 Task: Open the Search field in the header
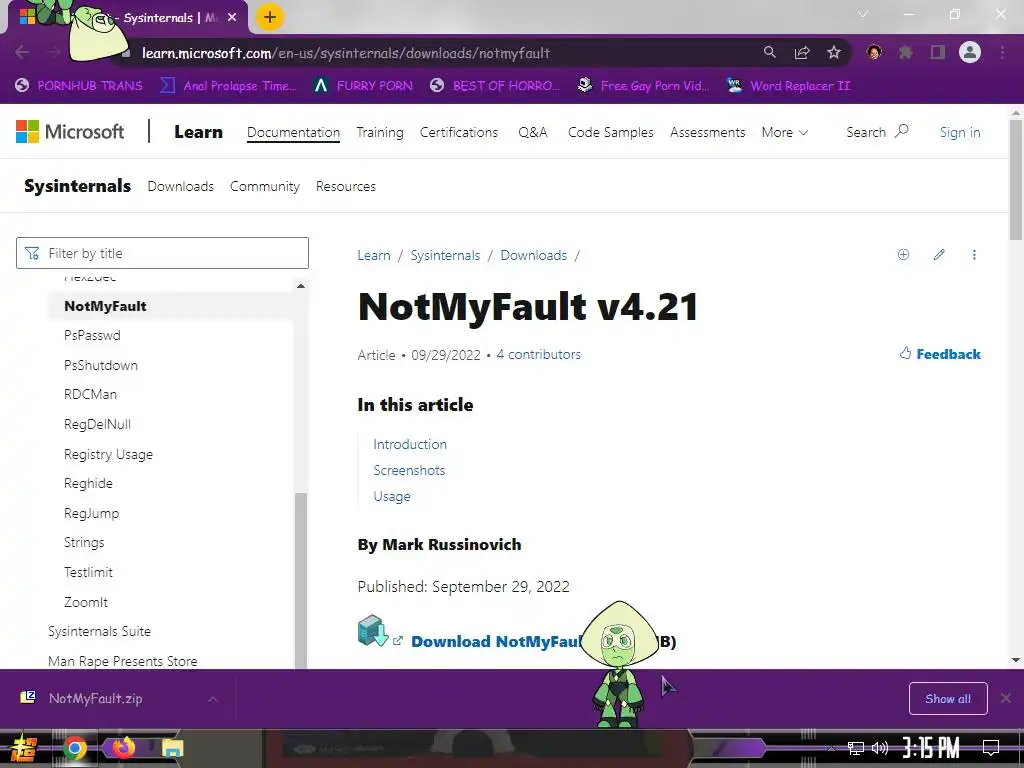point(877,132)
